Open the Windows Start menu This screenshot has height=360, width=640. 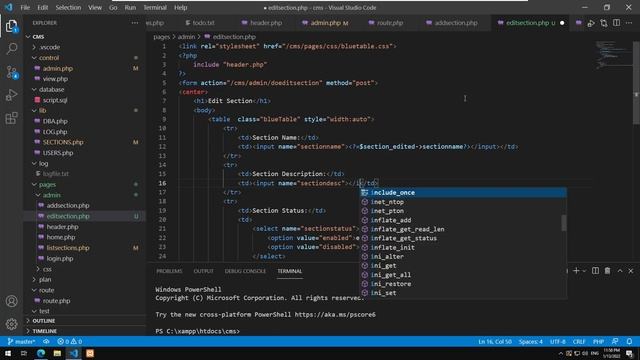click(8, 353)
